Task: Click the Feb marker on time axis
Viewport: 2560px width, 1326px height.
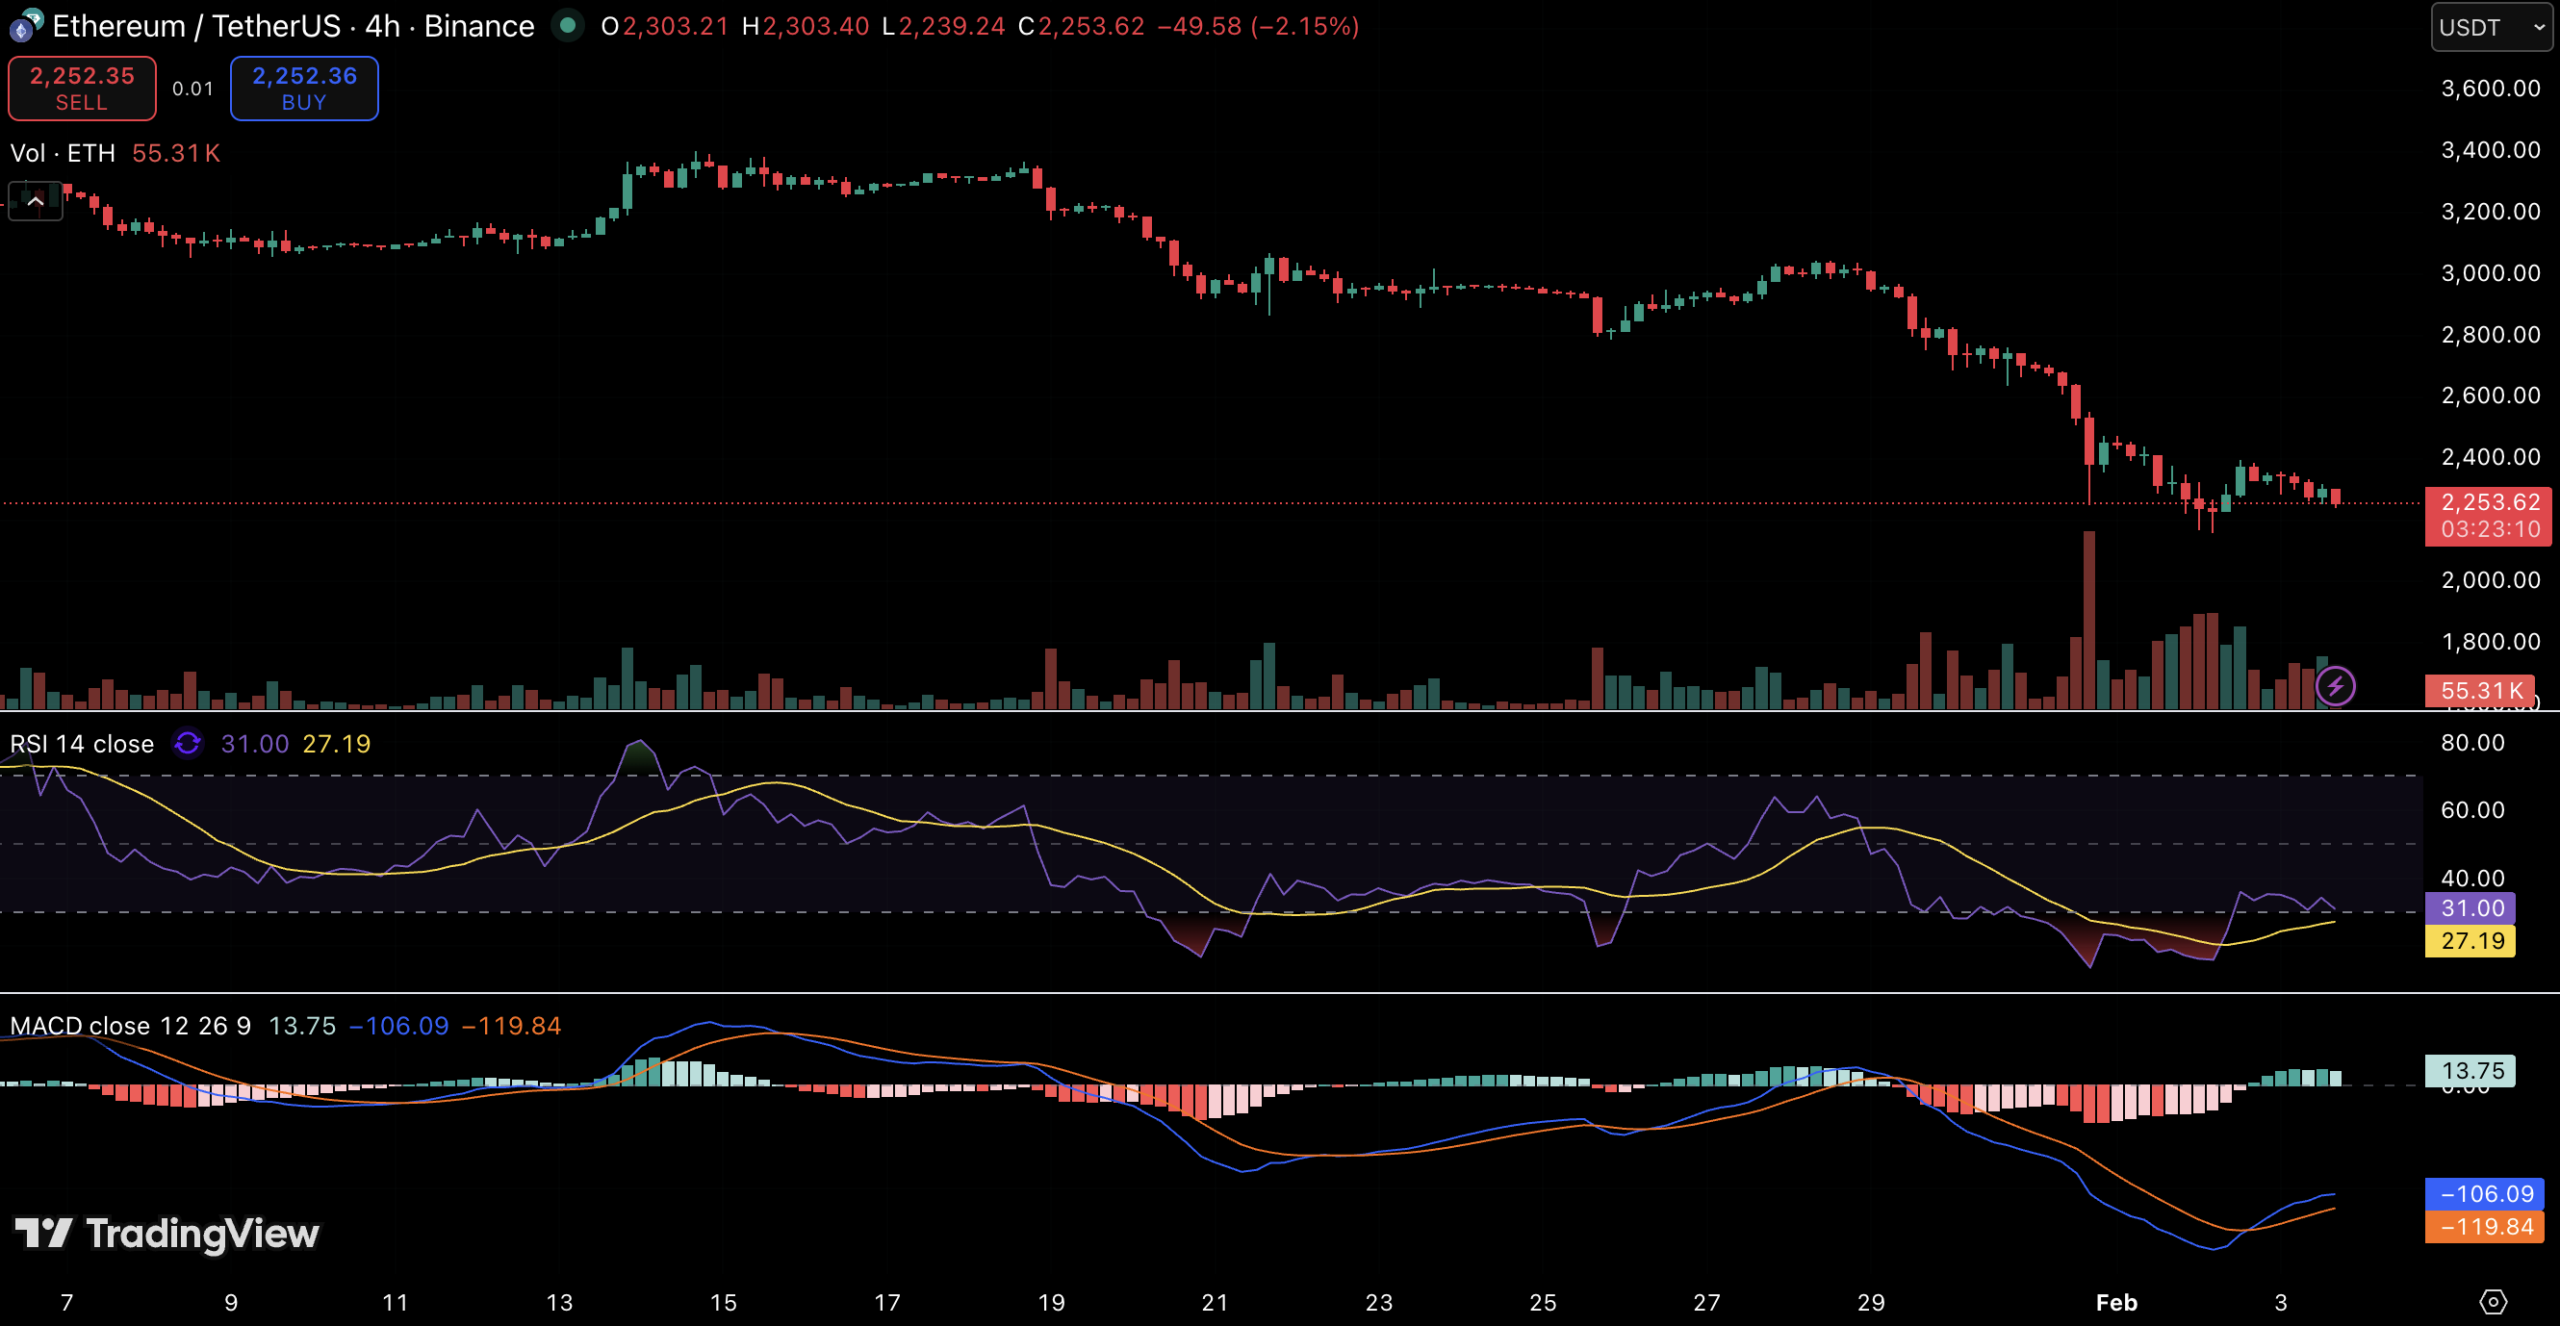Action: pos(2116,1302)
